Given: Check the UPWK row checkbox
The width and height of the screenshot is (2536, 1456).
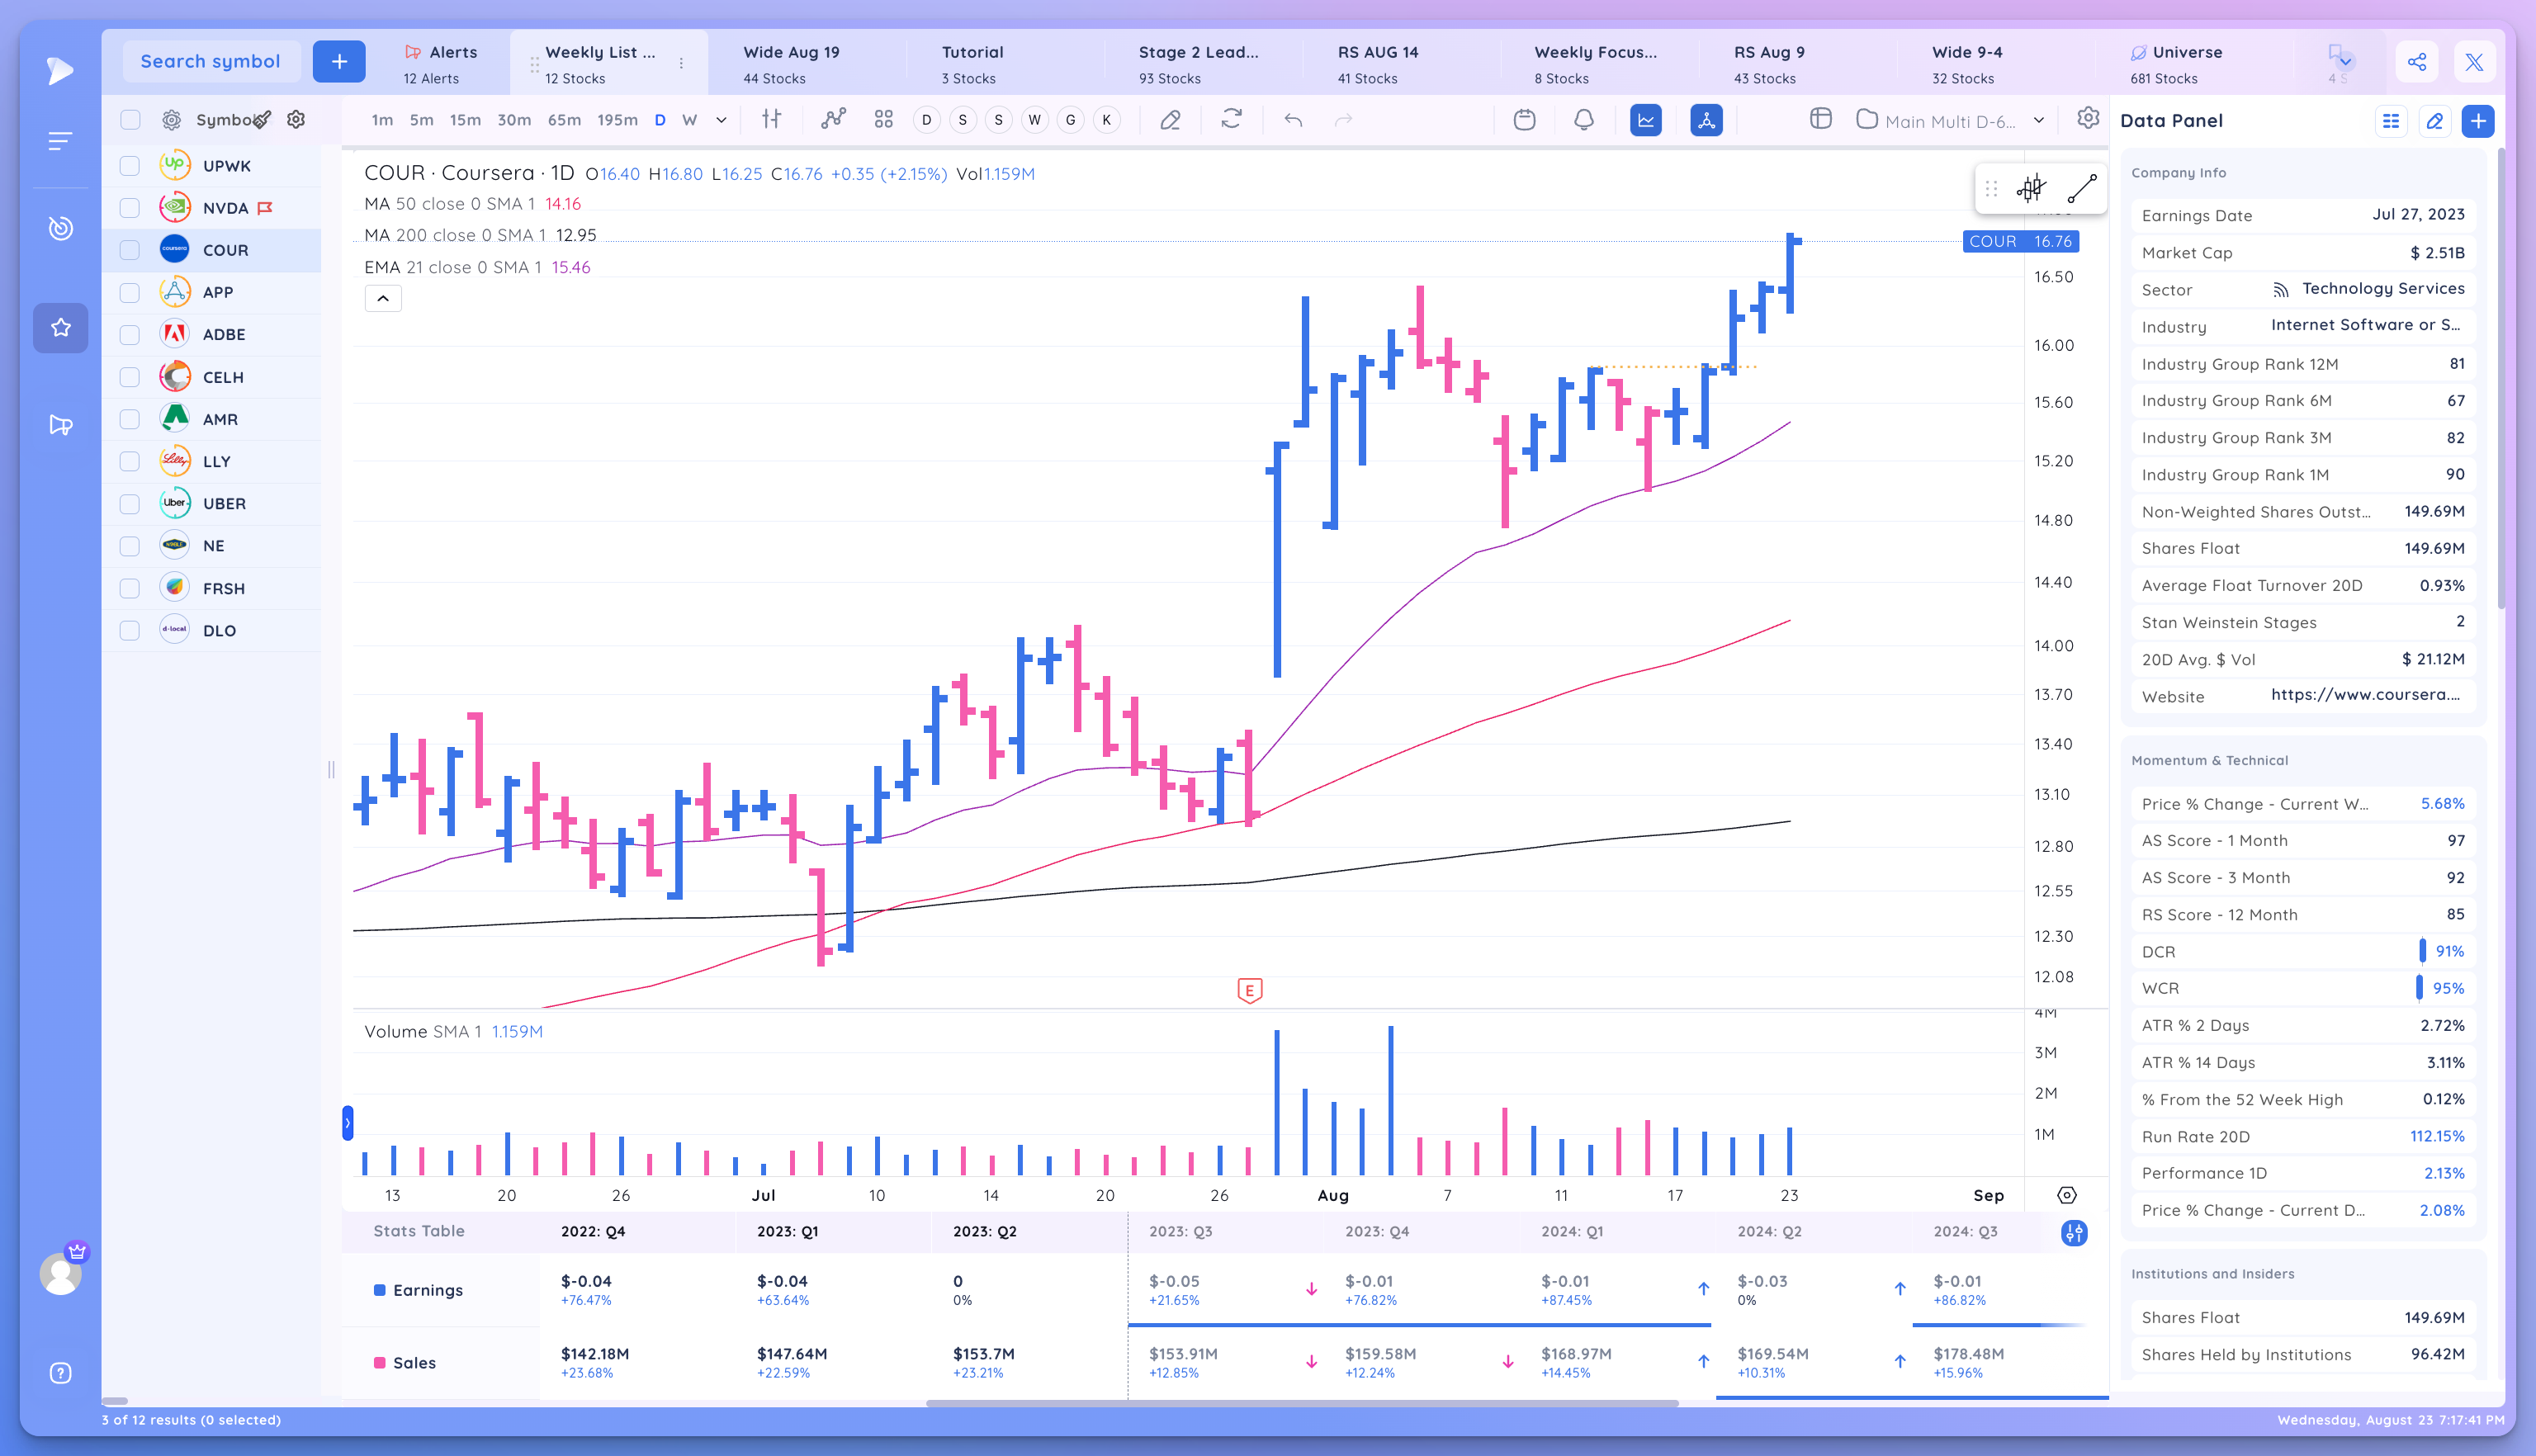Looking at the screenshot, I should pos(130,166).
